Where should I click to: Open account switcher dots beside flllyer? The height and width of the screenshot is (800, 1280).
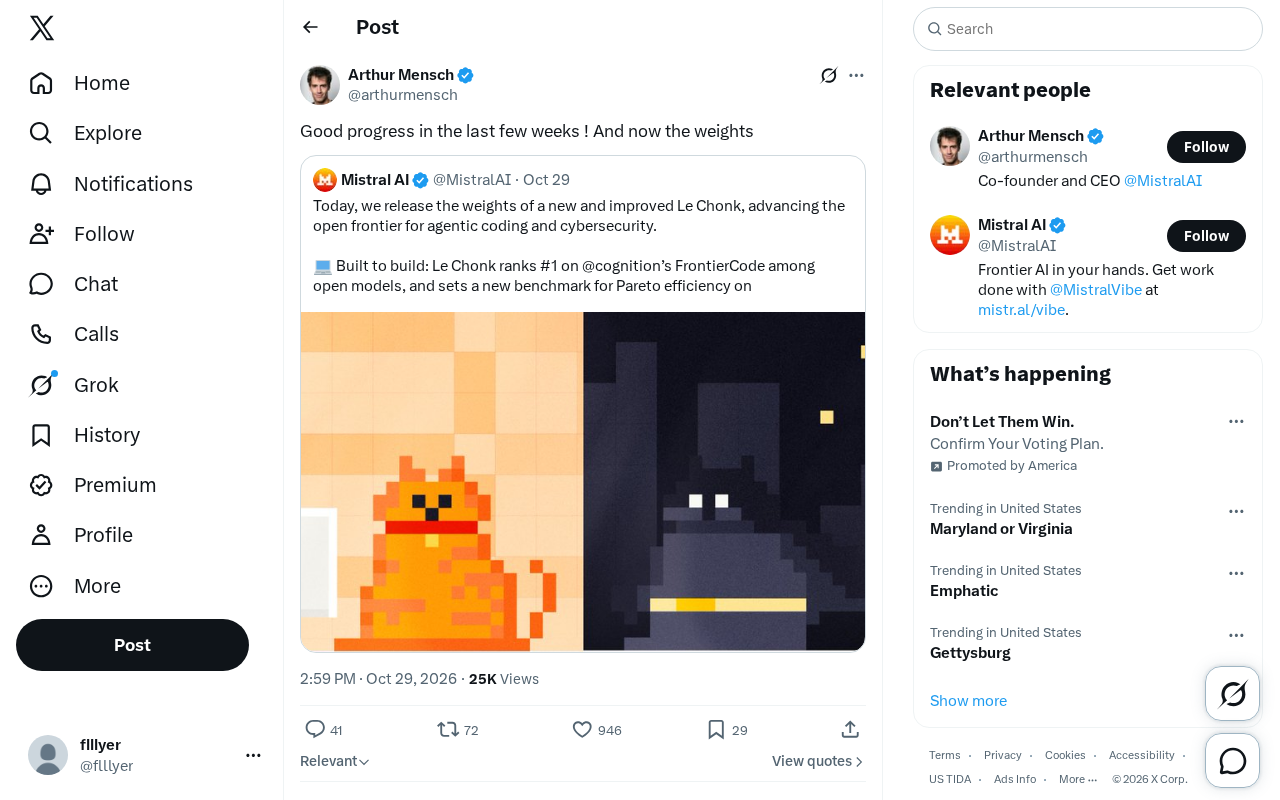[x=253, y=755]
